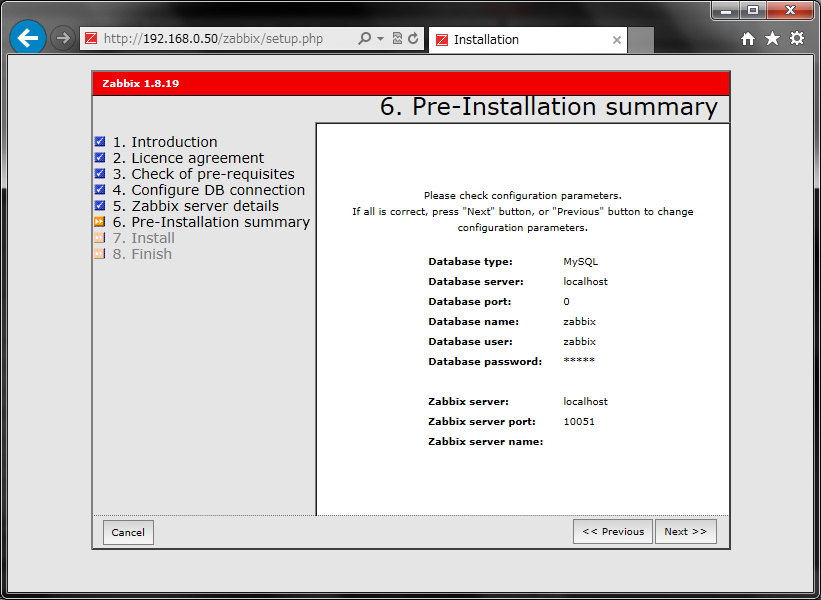Click the 'Database type:' label
Viewport: 821px width, 600px height.
(x=470, y=261)
